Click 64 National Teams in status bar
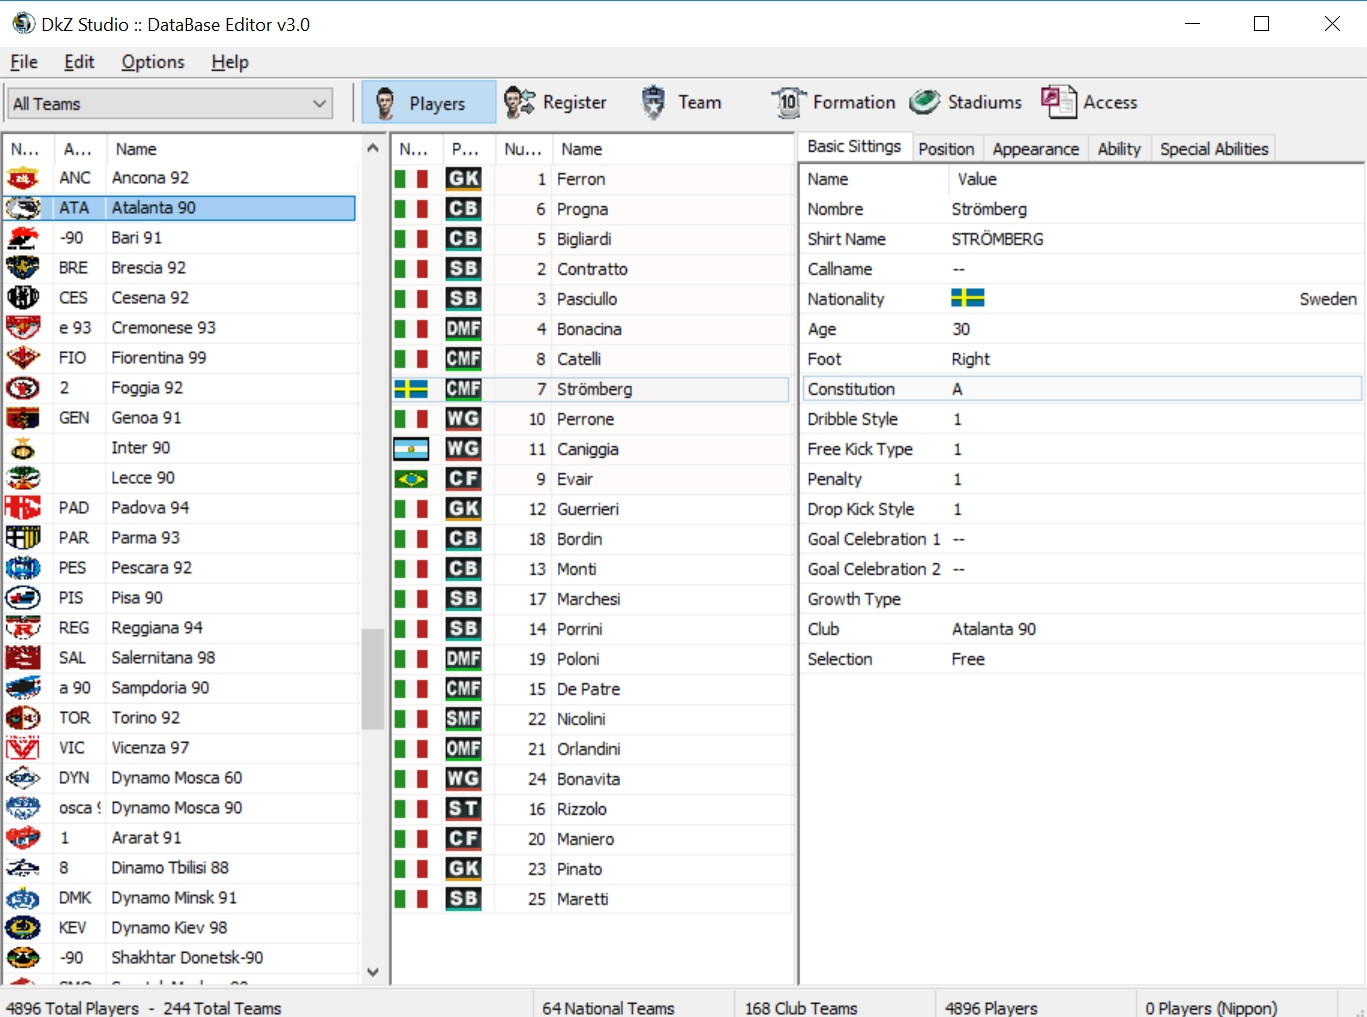The width and height of the screenshot is (1367, 1017). click(608, 1008)
